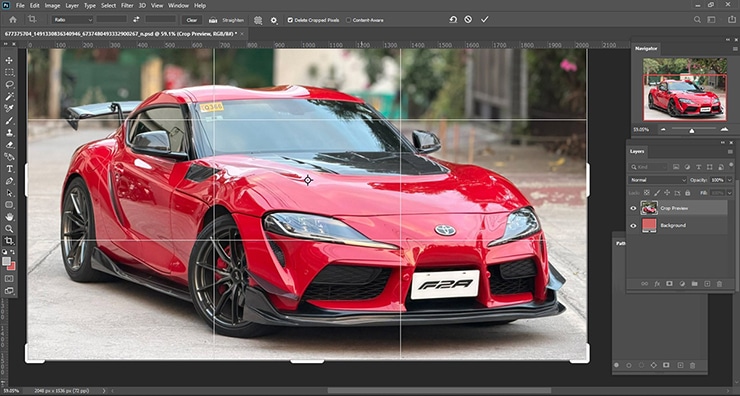The width and height of the screenshot is (740, 396).
Task: Select the Eraser tool
Action: coord(9,145)
